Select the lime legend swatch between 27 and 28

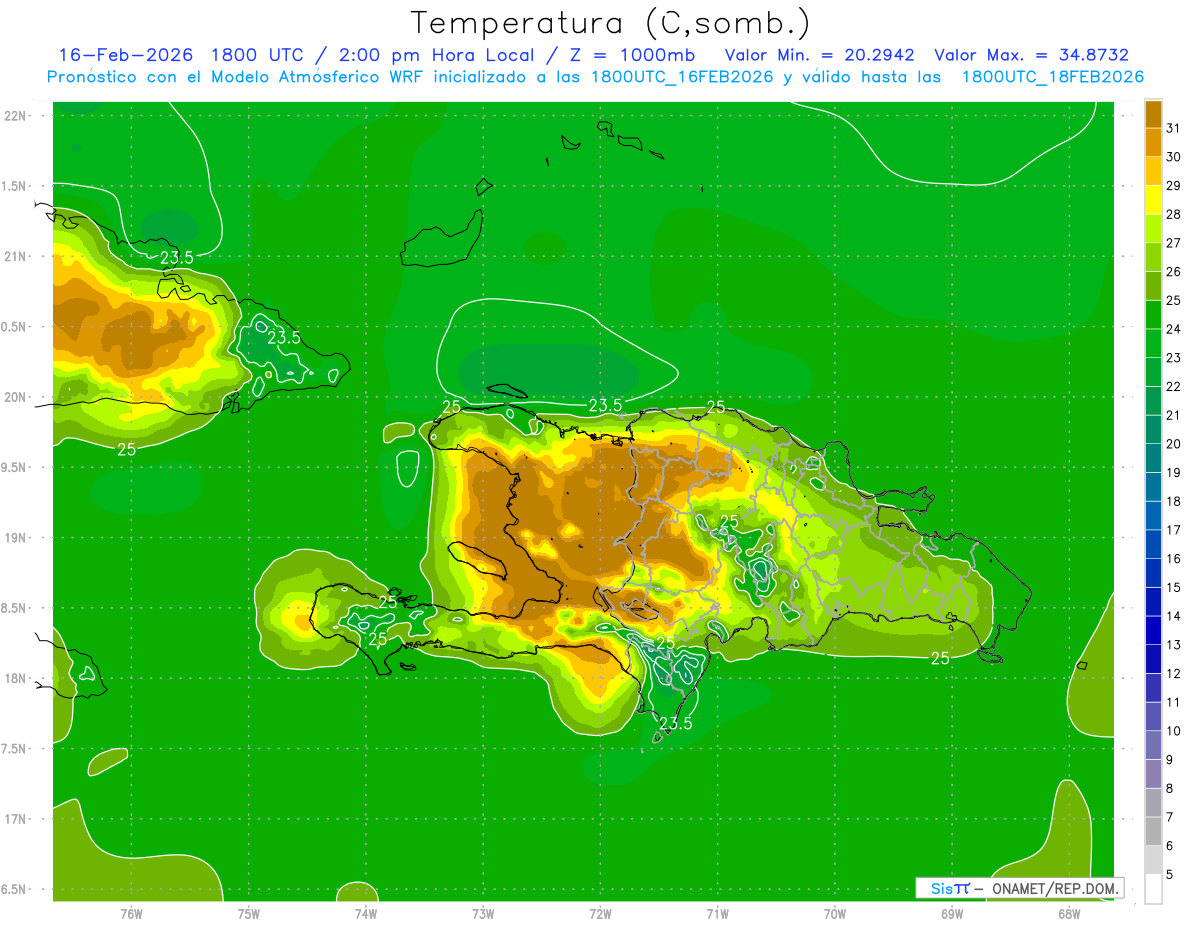[x=1153, y=228]
